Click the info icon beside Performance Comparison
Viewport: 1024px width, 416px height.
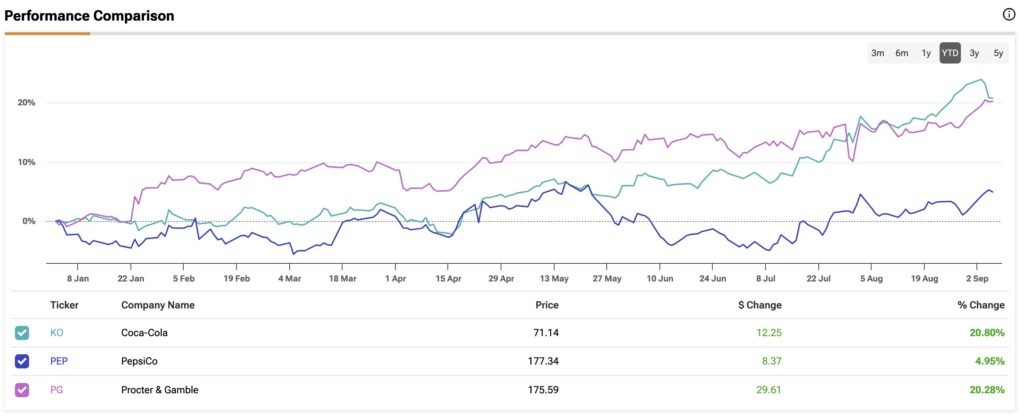(1009, 15)
